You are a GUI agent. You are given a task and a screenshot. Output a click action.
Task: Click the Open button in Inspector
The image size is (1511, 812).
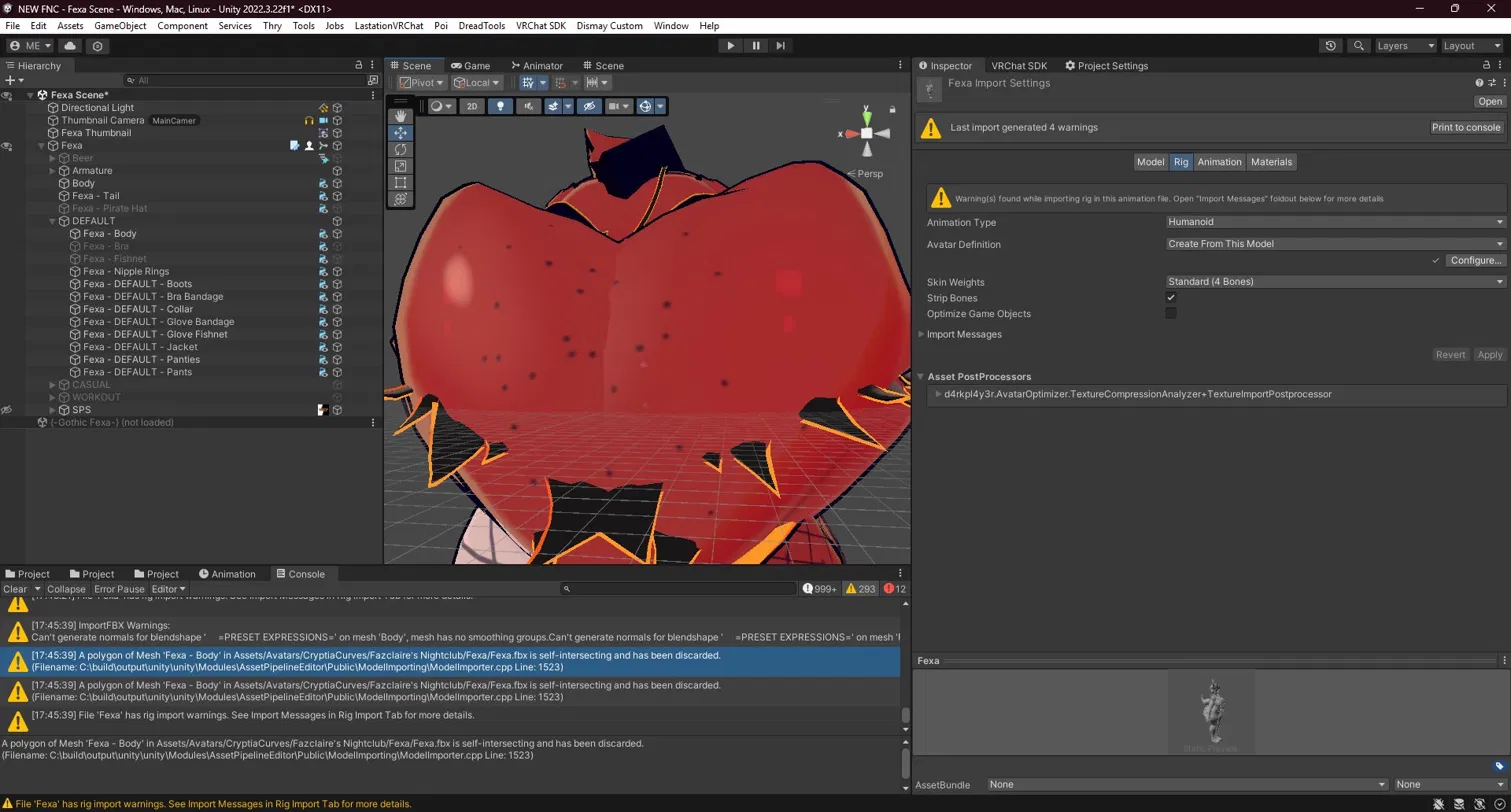1490,102
